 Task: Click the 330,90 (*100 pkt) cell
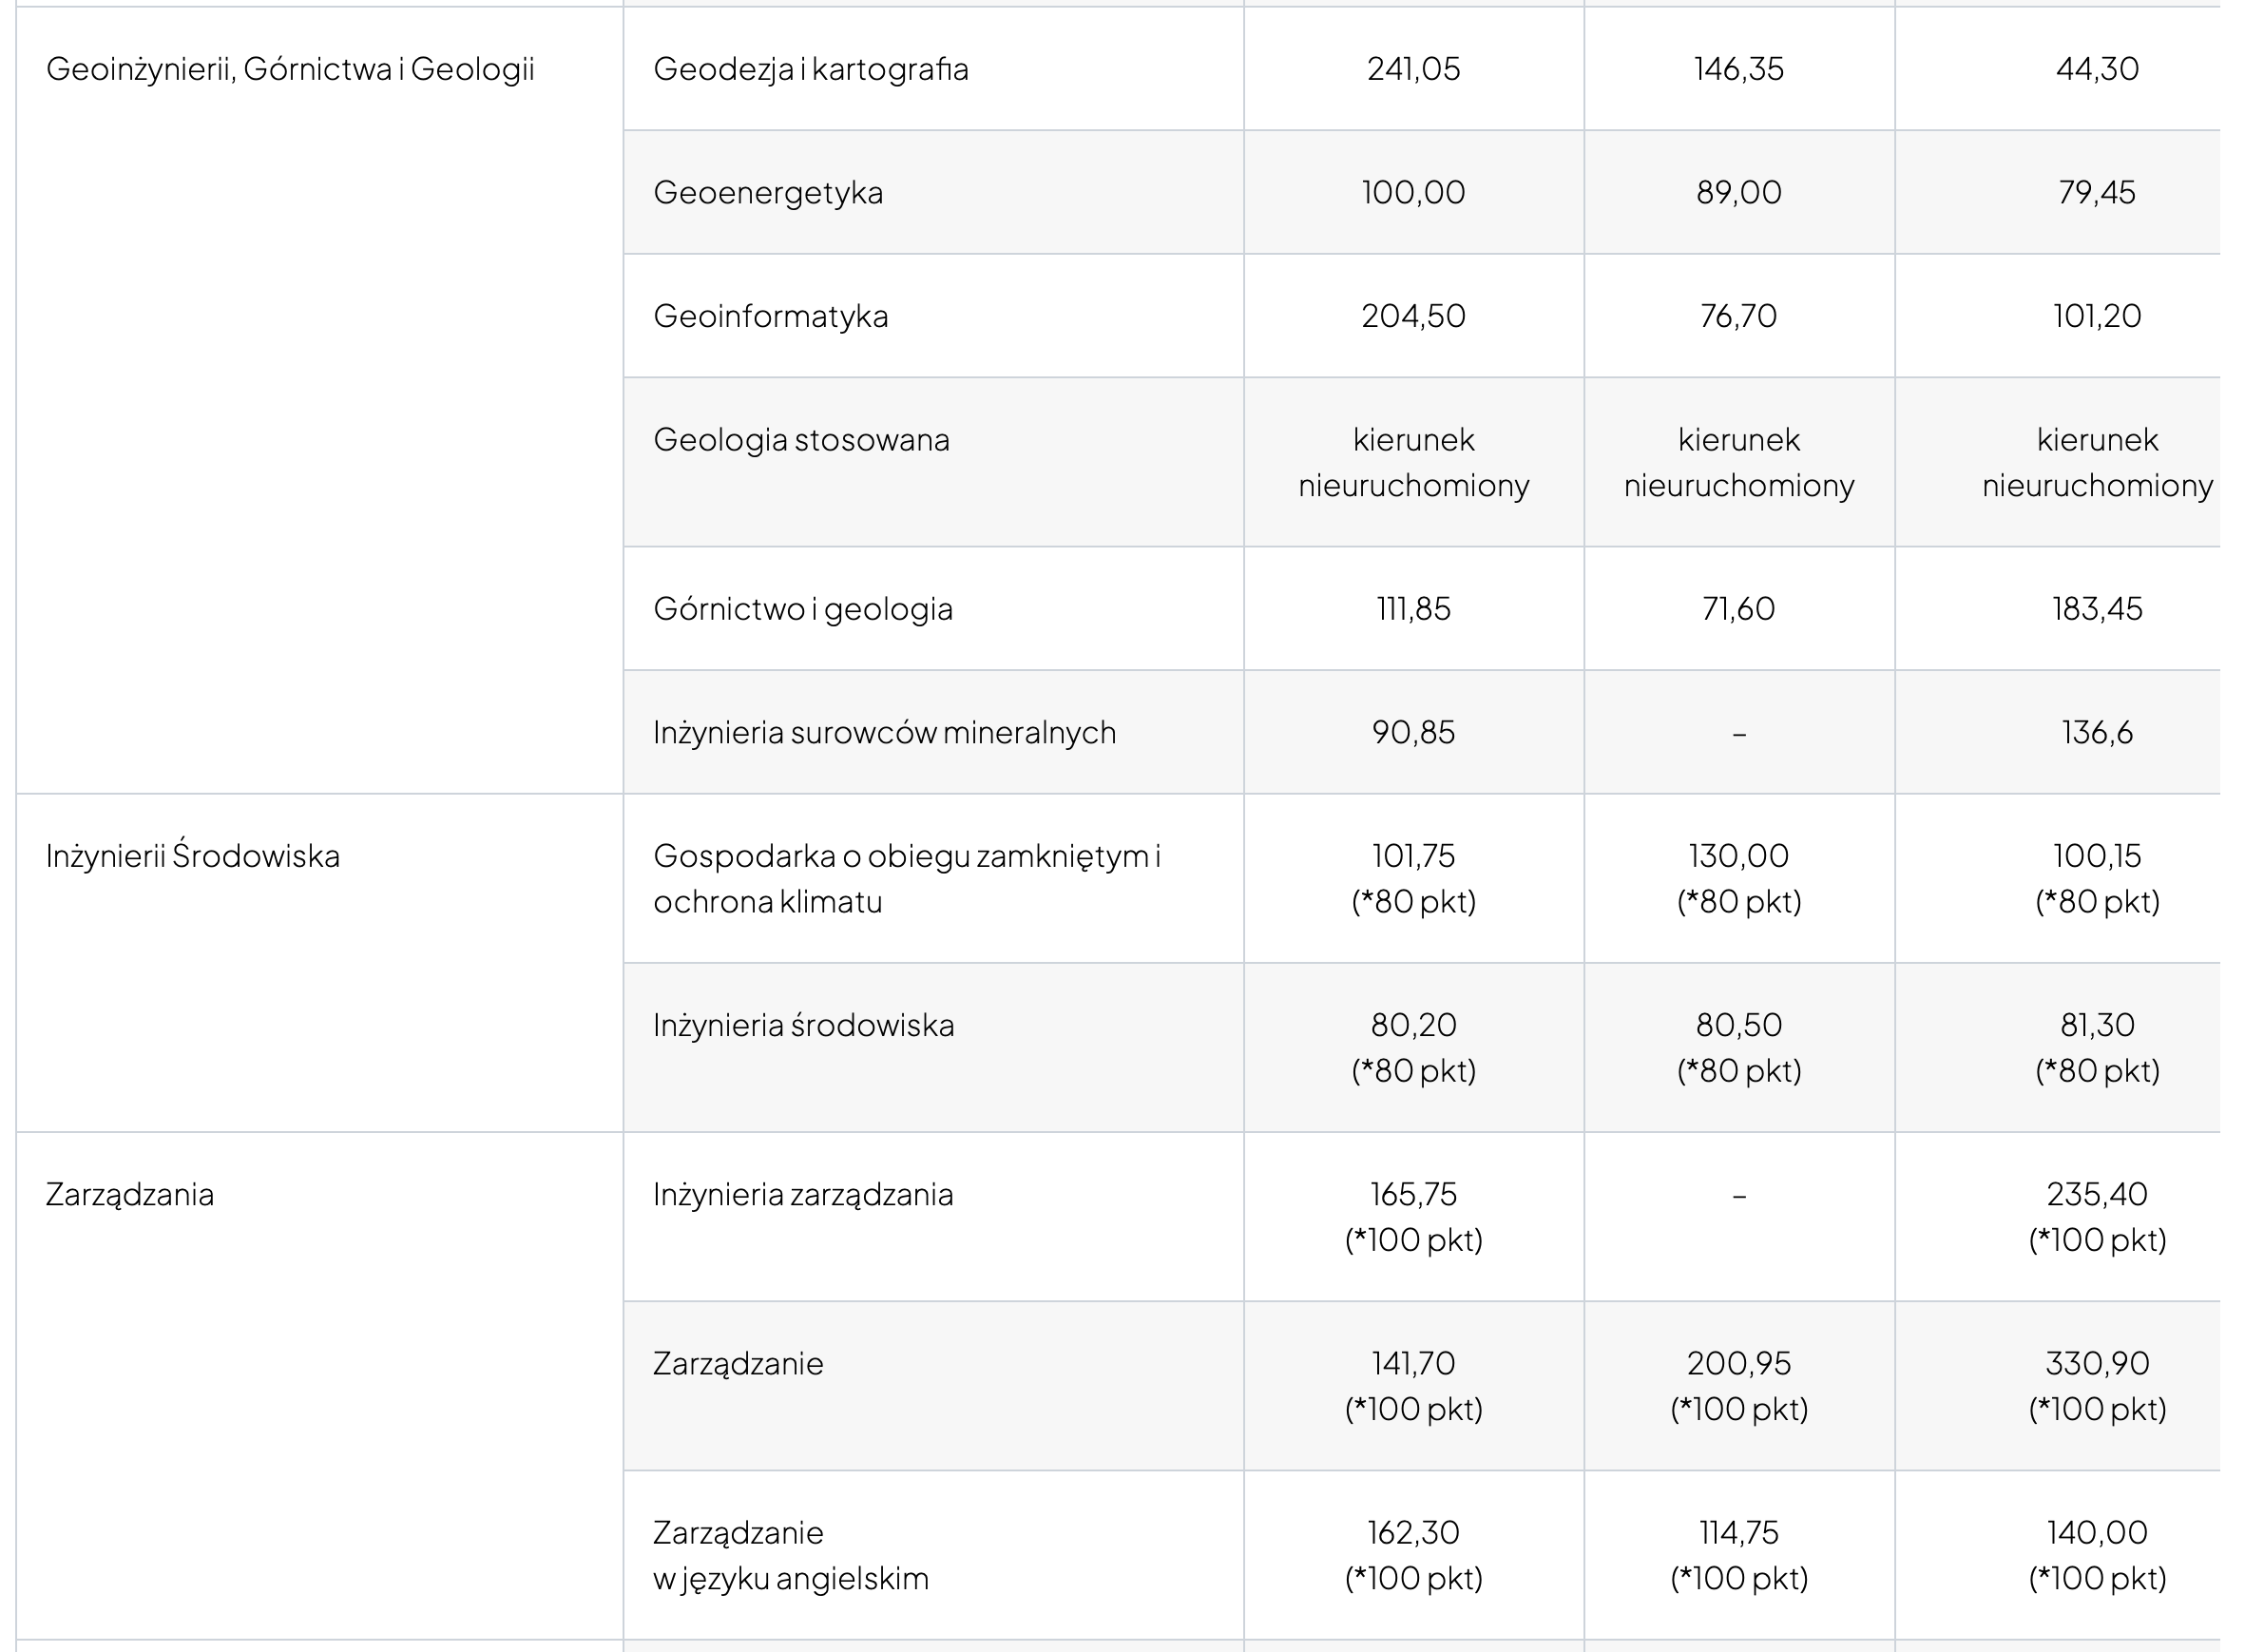tap(2096, 1385)
